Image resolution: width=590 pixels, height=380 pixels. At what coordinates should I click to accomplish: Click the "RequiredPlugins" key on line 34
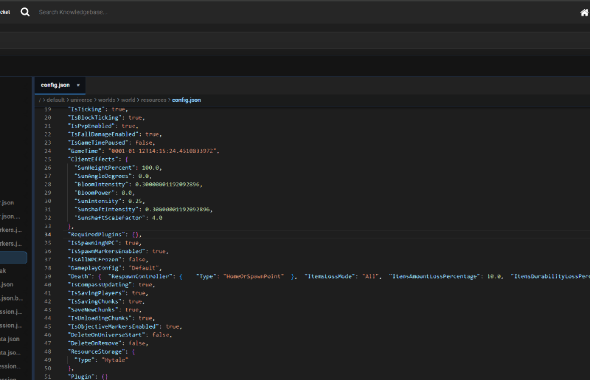click(96, 234)
